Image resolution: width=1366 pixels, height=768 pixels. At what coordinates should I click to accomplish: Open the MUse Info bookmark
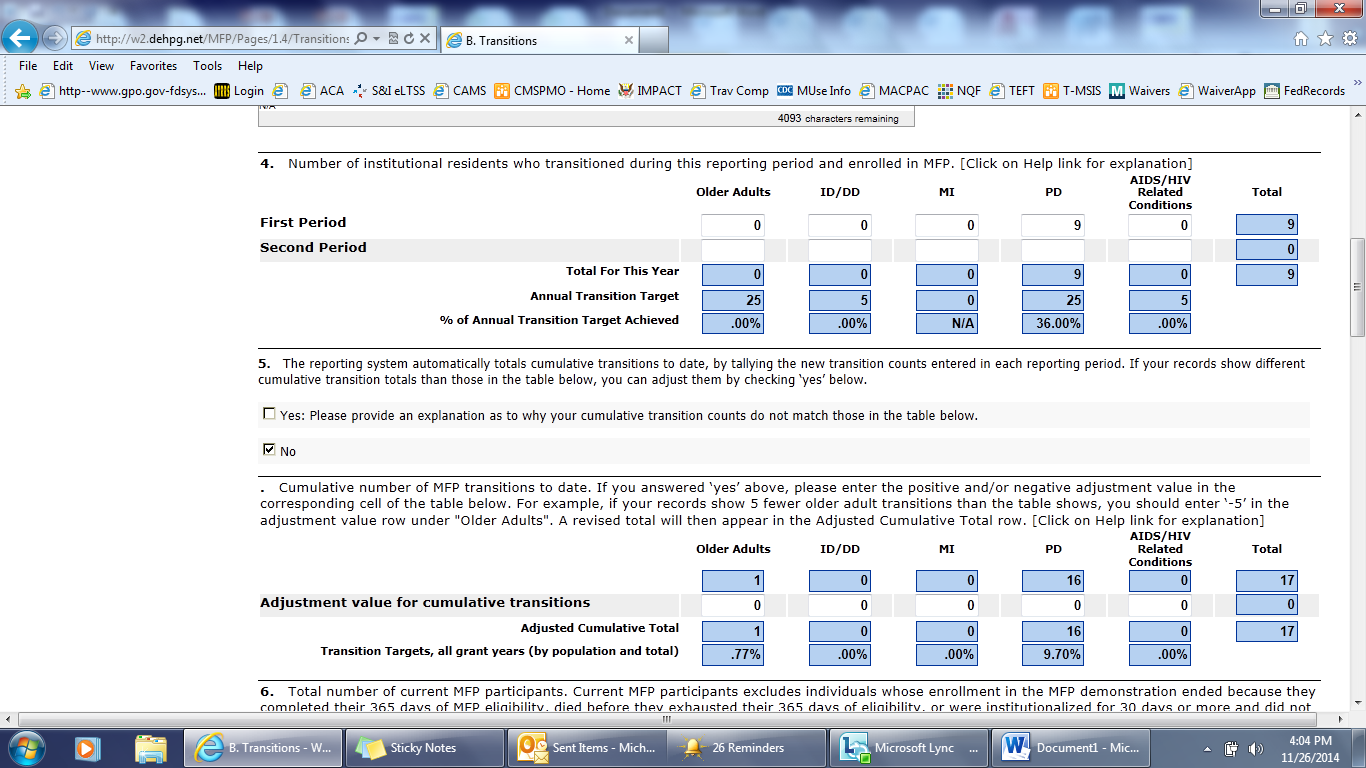[814, 91]
